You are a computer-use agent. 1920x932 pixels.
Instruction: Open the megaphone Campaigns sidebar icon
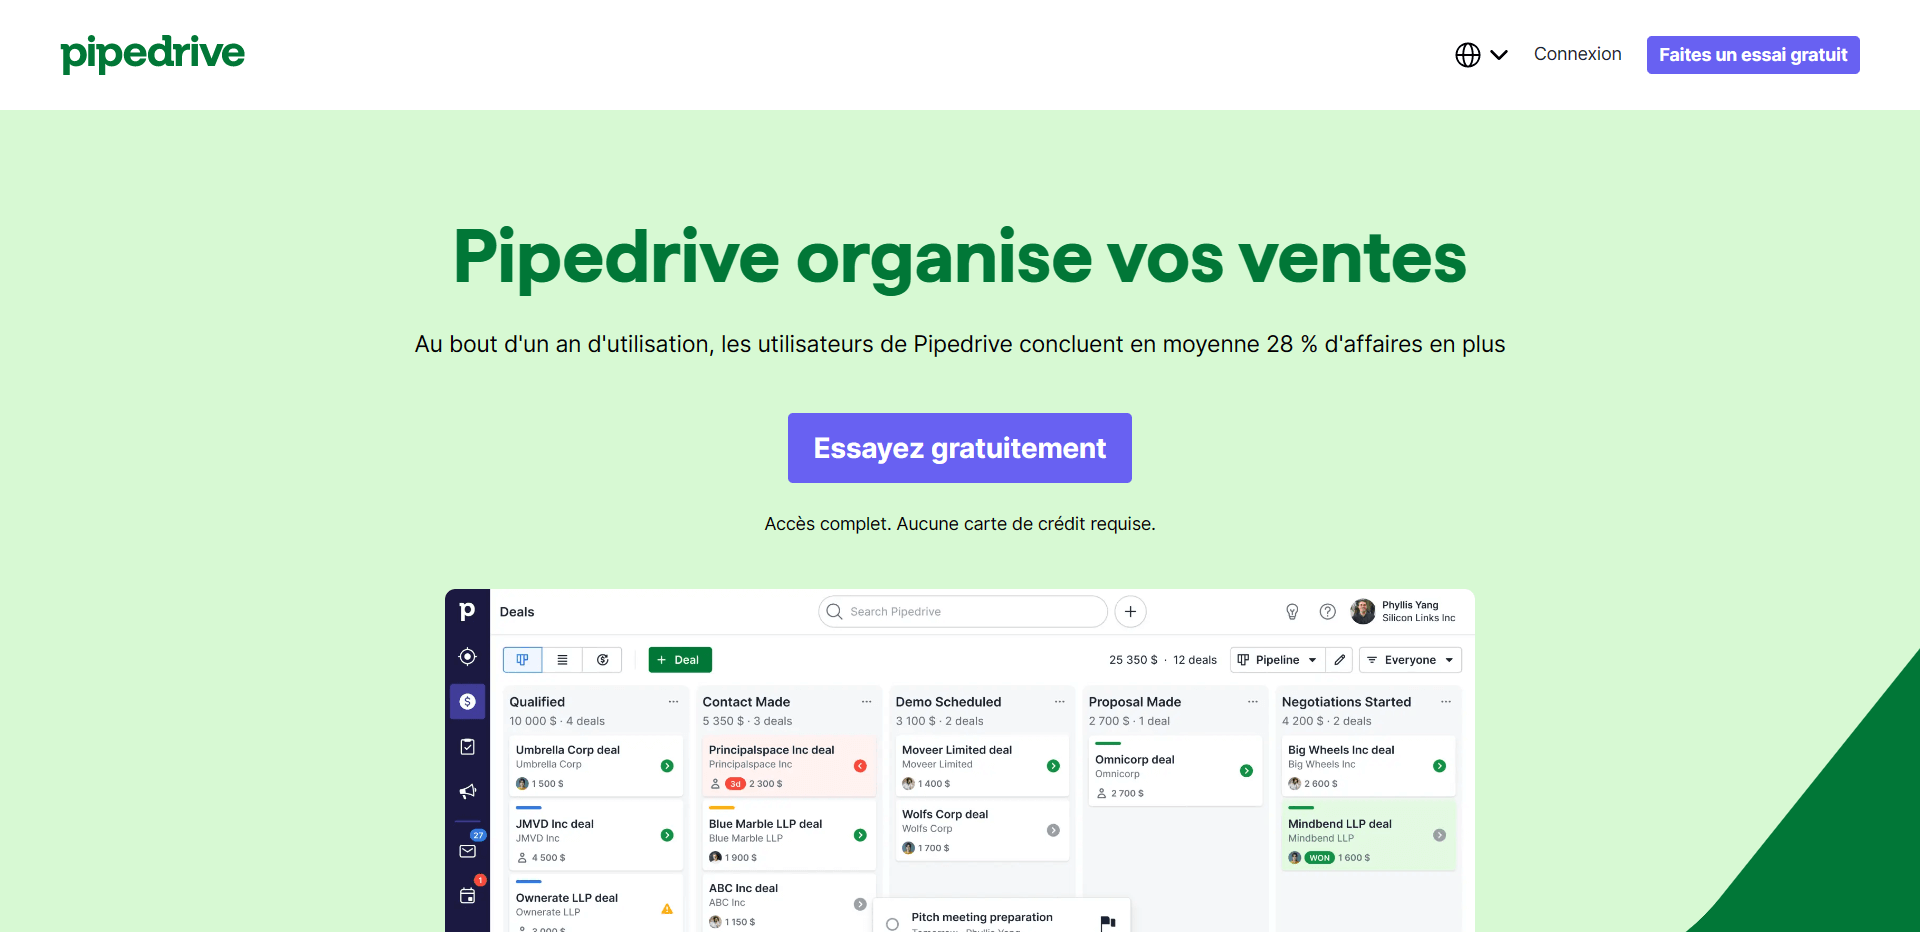tap(467, 792)
